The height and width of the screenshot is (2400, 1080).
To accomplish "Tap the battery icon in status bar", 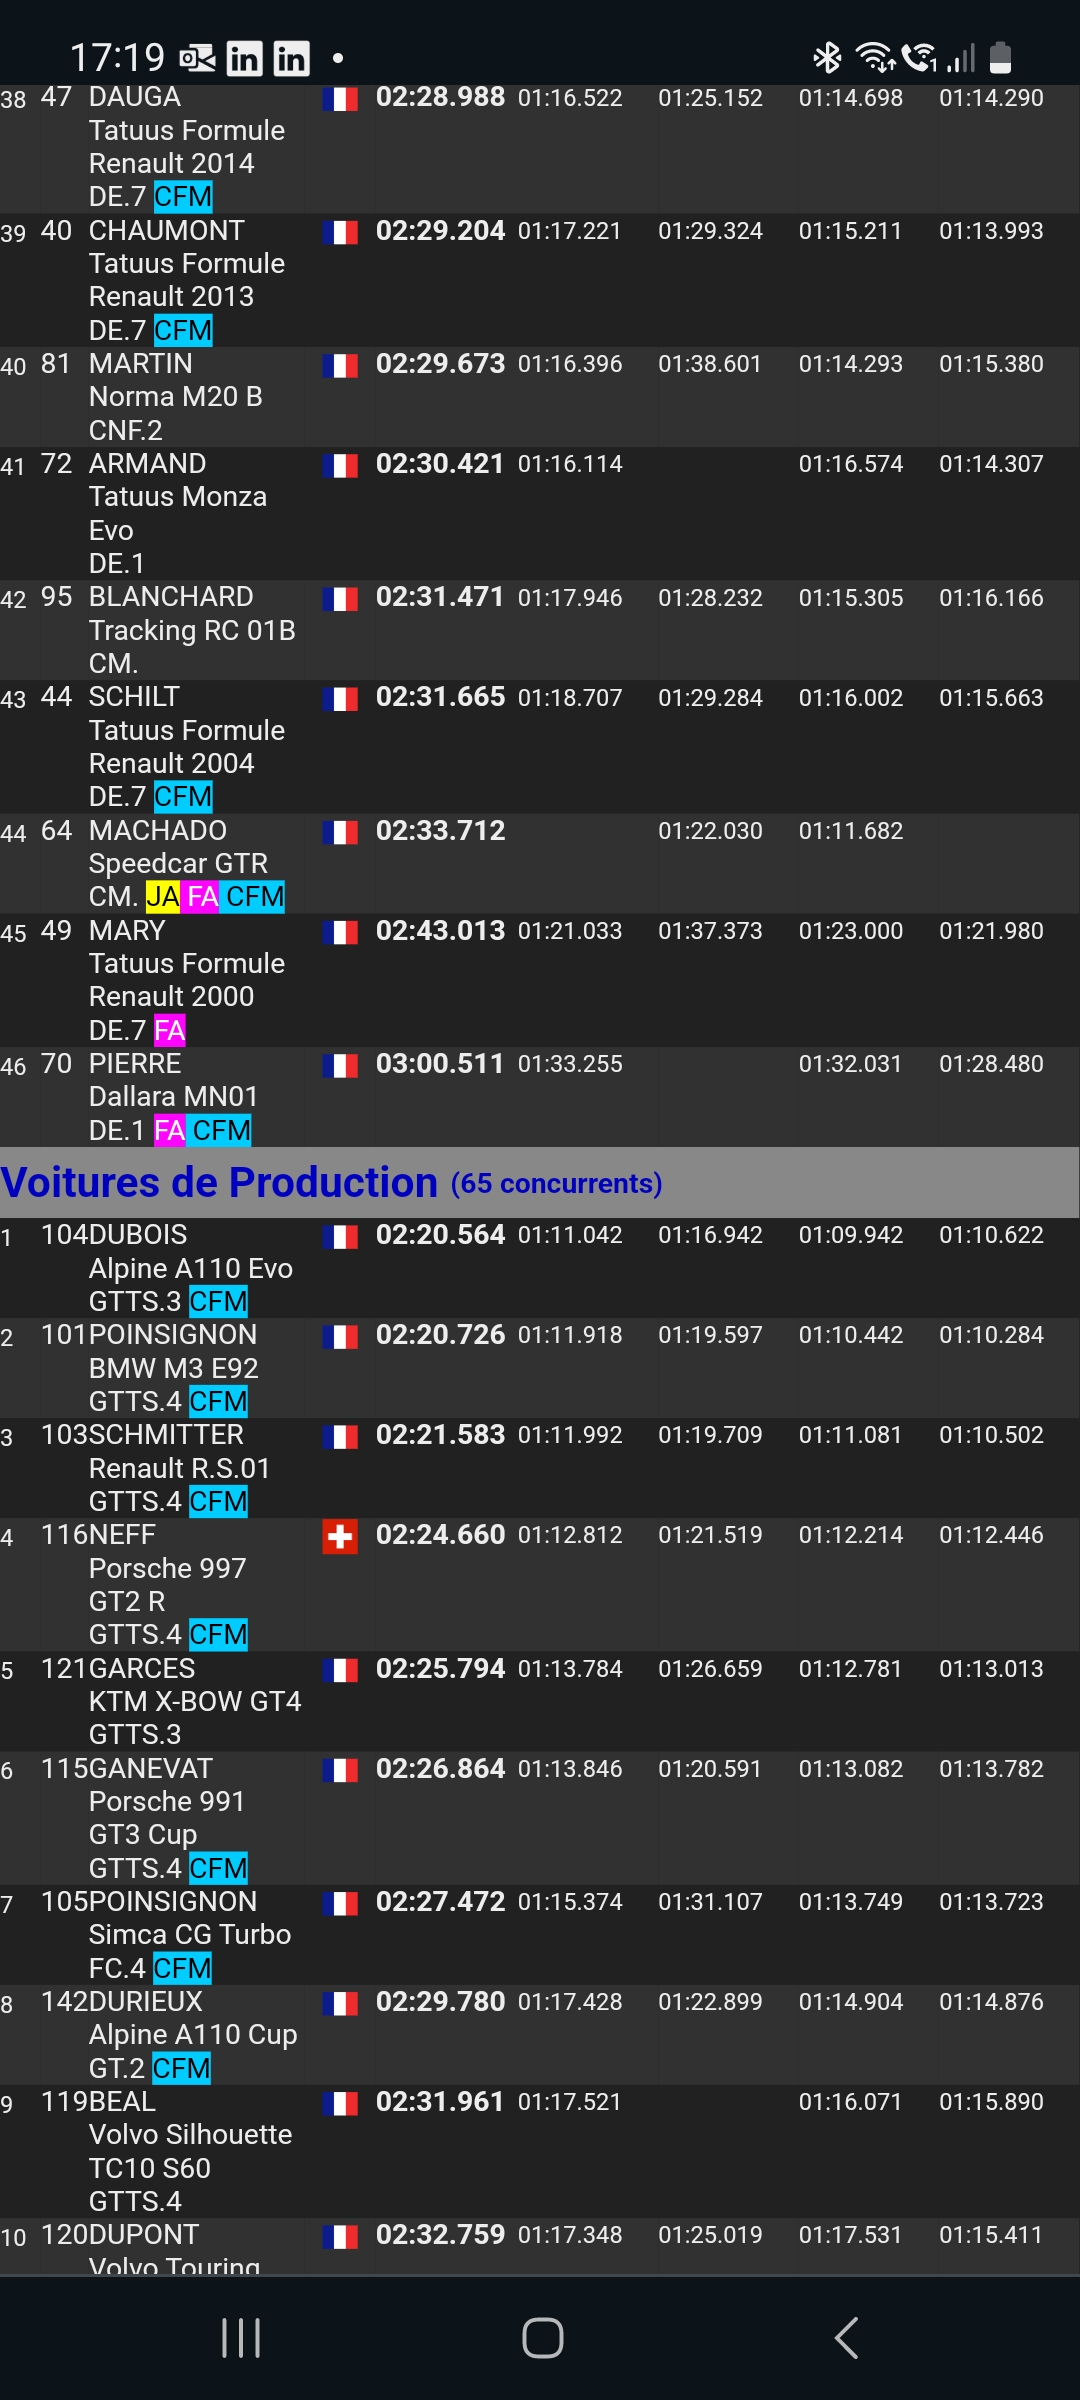I will tap(1000, 58).
